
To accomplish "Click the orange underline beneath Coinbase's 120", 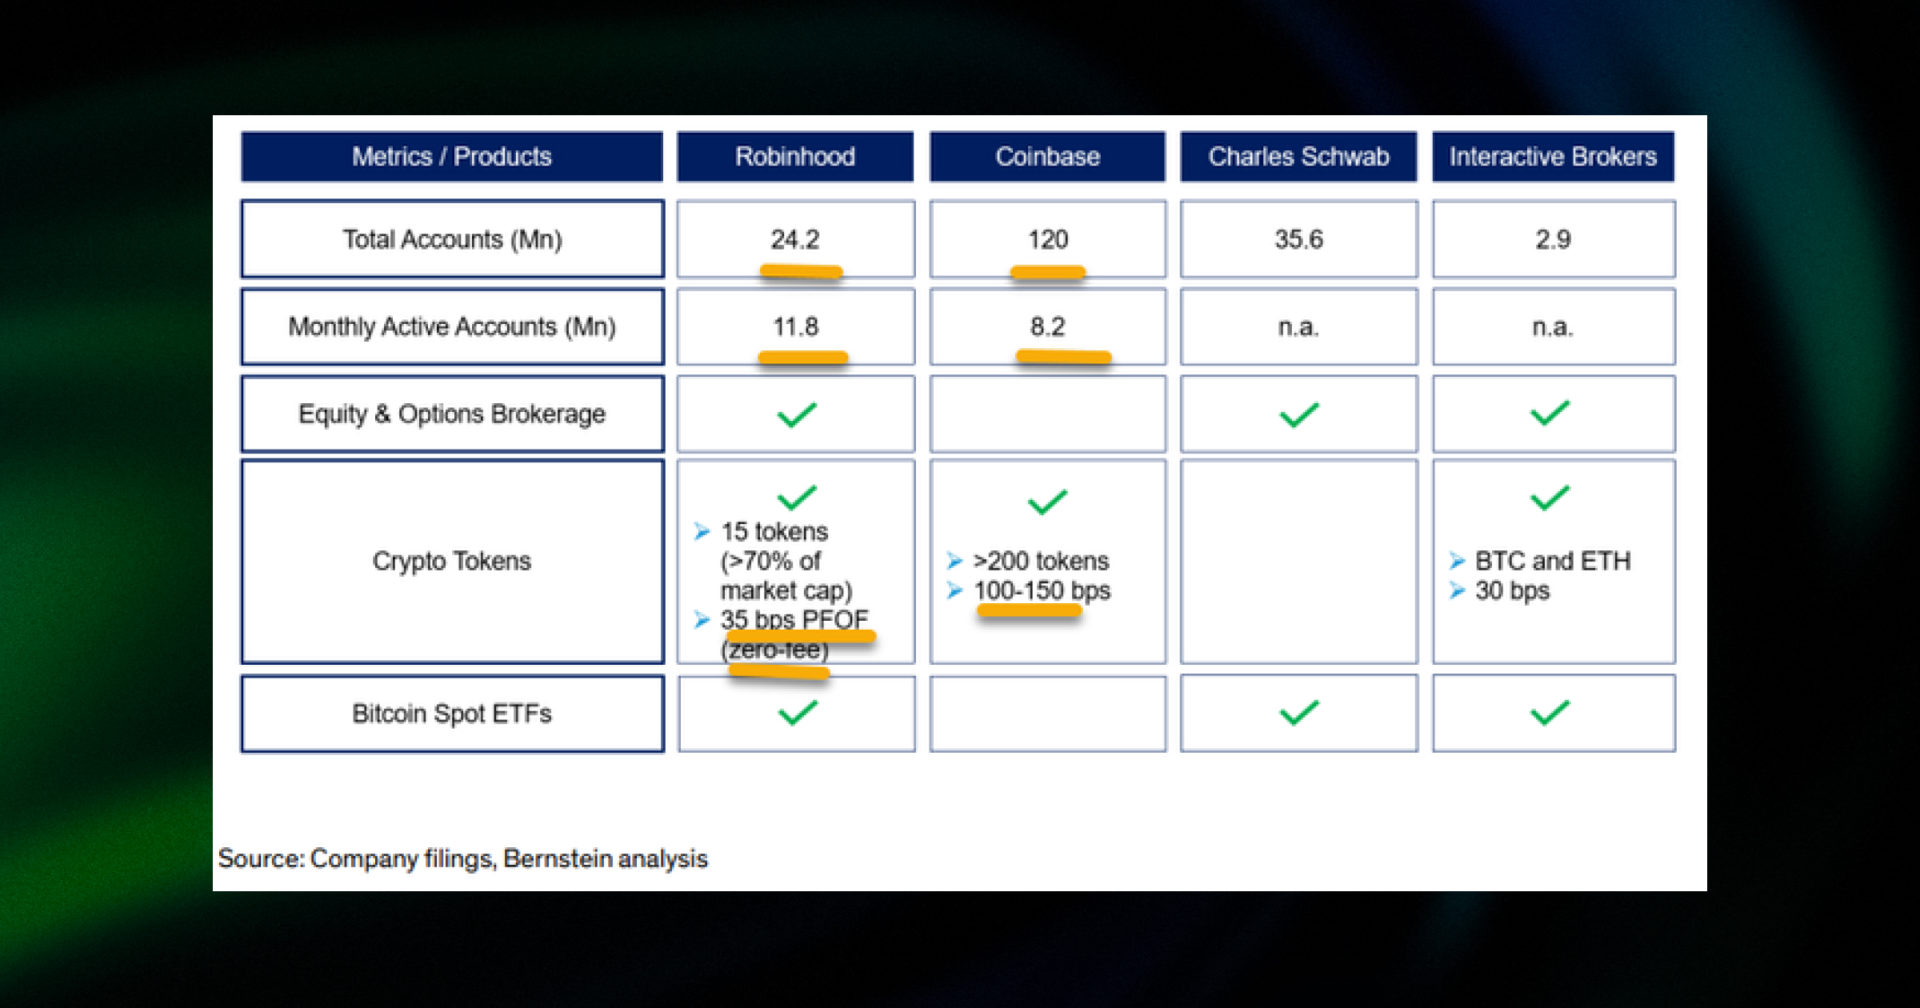I will (x=1047, y=272).
